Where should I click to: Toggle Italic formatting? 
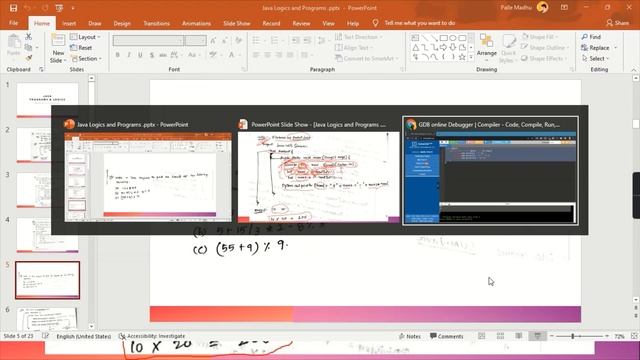(129, 54)
